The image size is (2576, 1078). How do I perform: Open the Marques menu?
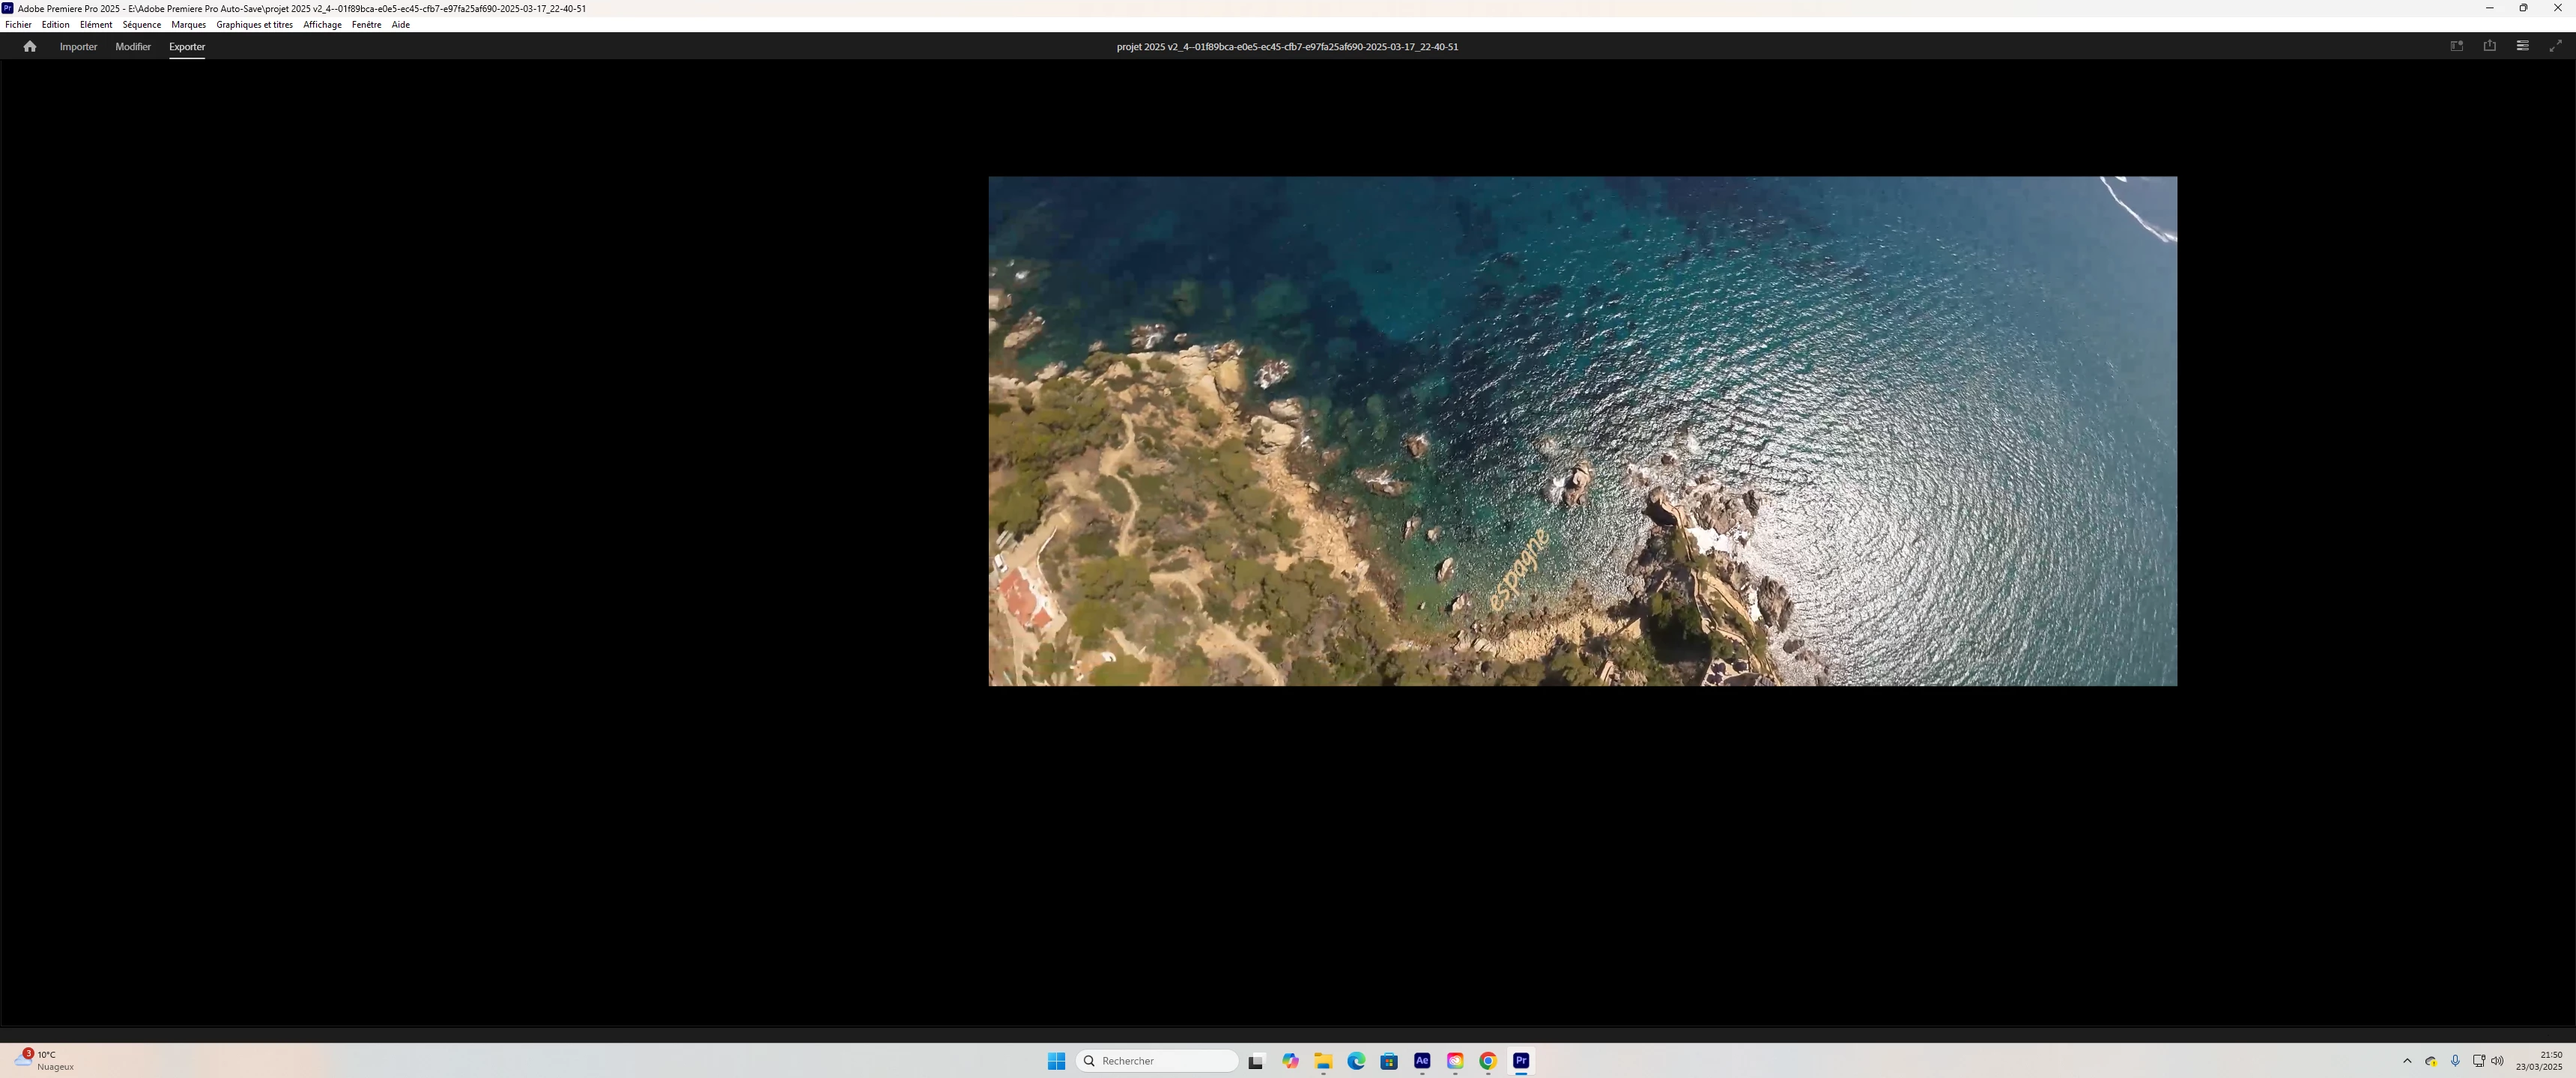(188, 25)
